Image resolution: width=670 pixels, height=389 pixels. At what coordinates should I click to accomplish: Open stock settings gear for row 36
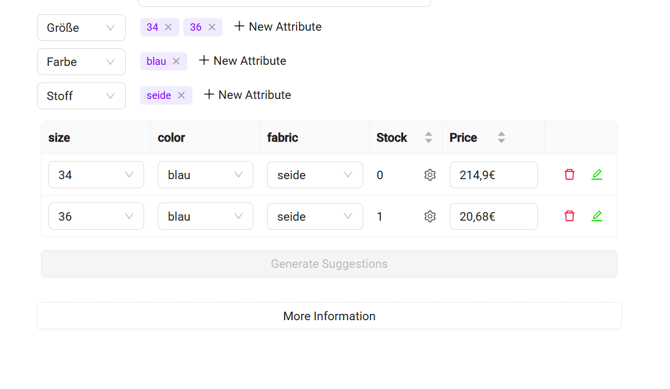pos(430,216)
